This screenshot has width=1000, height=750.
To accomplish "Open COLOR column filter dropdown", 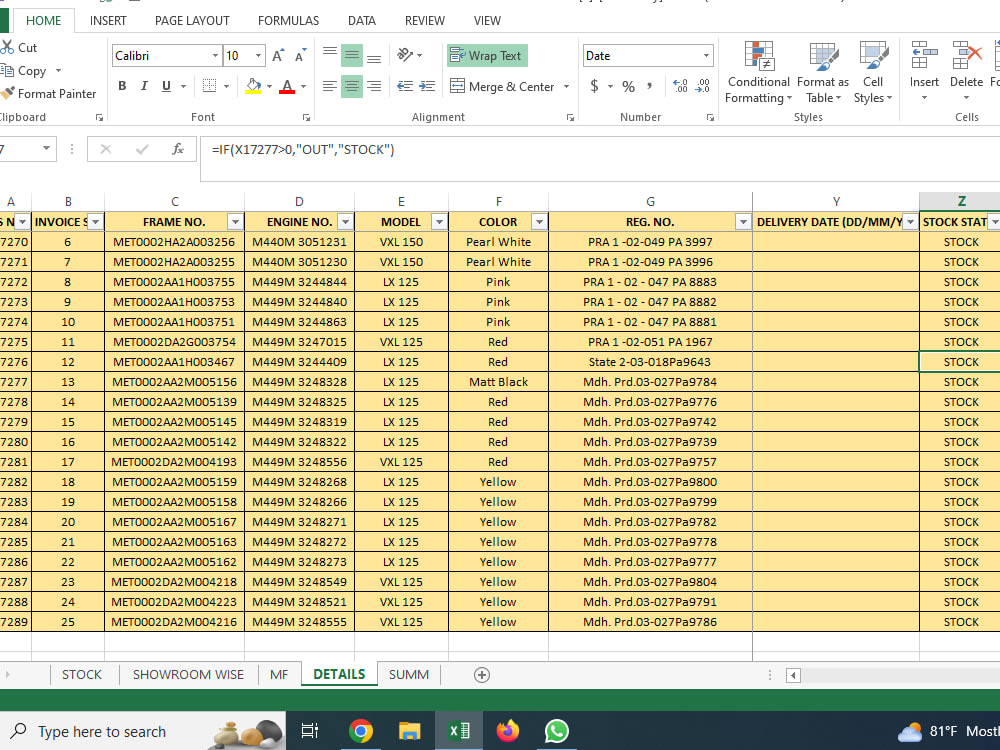I will 540,222.
